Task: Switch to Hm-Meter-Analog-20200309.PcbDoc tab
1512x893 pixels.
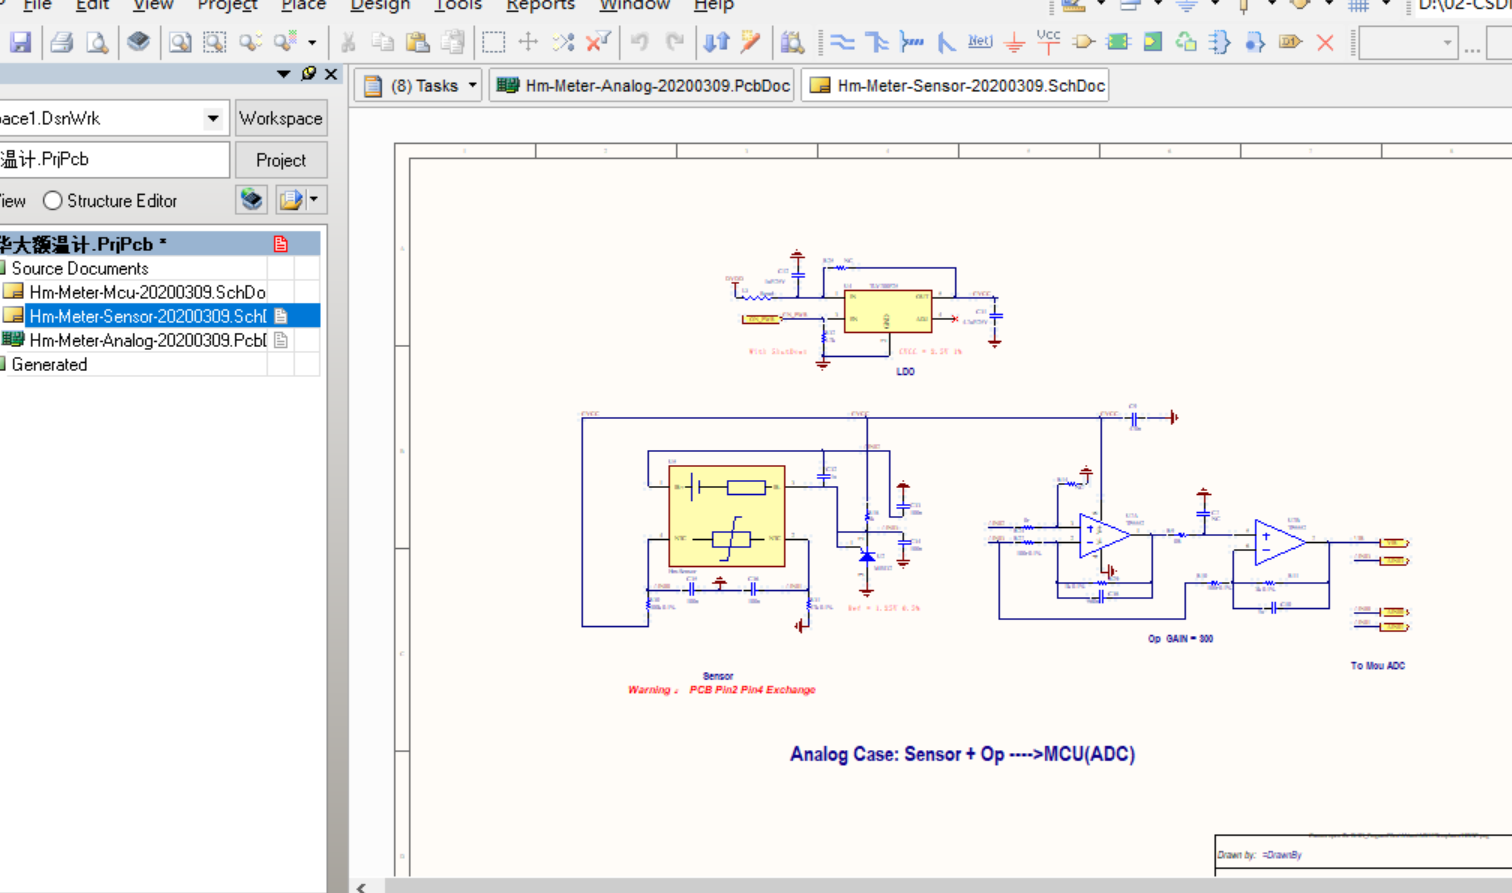Action: 642,86
